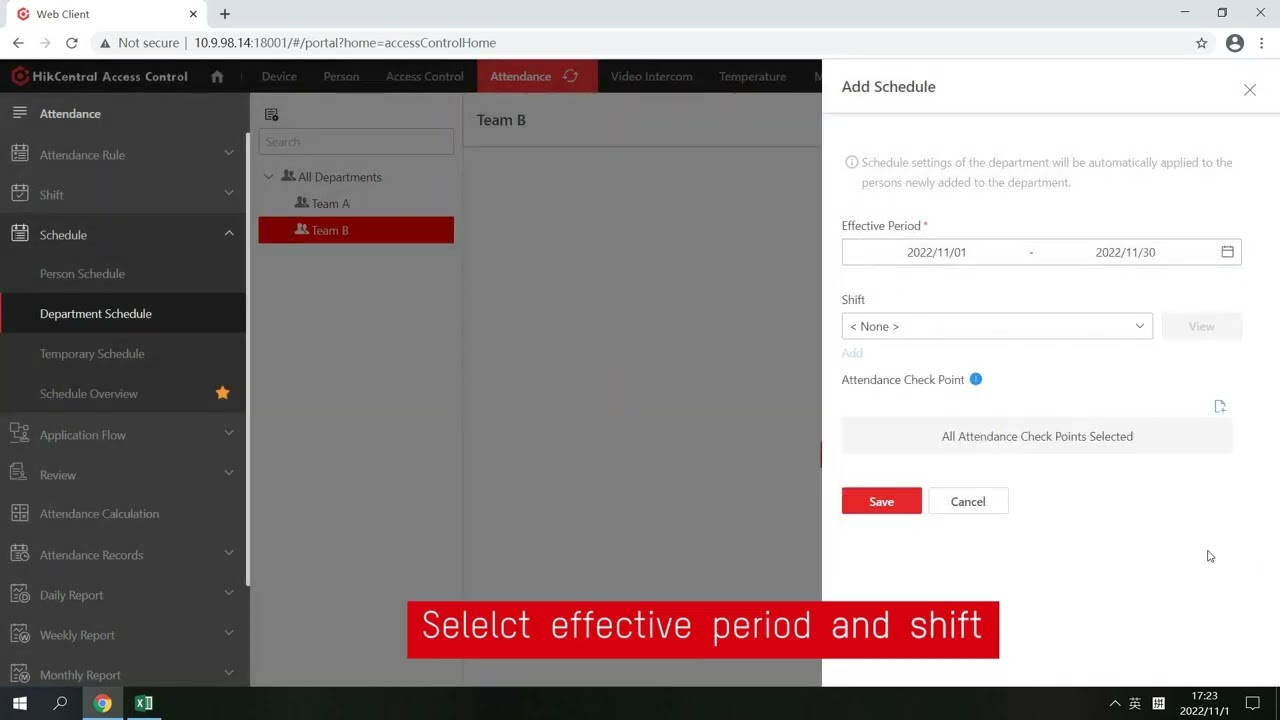Click the taskbar search icon

[60, 703]
